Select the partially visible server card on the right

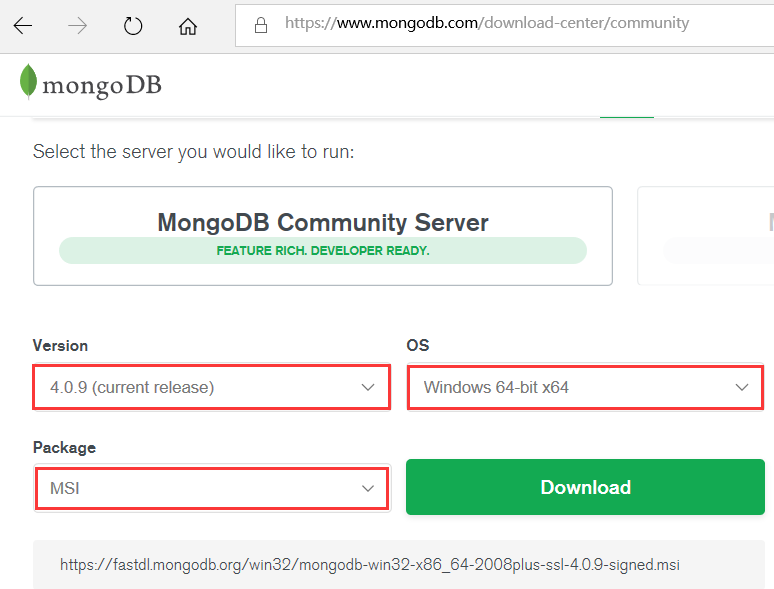[x=706, y=236]
